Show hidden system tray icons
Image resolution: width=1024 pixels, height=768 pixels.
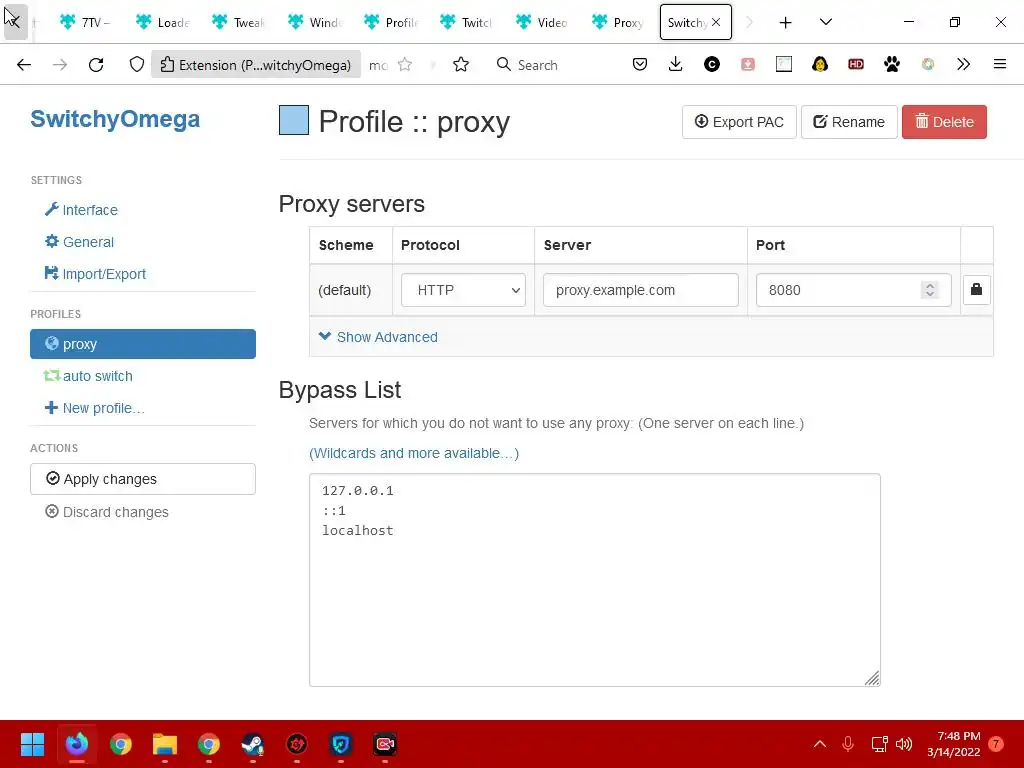(x=820, y=744)
